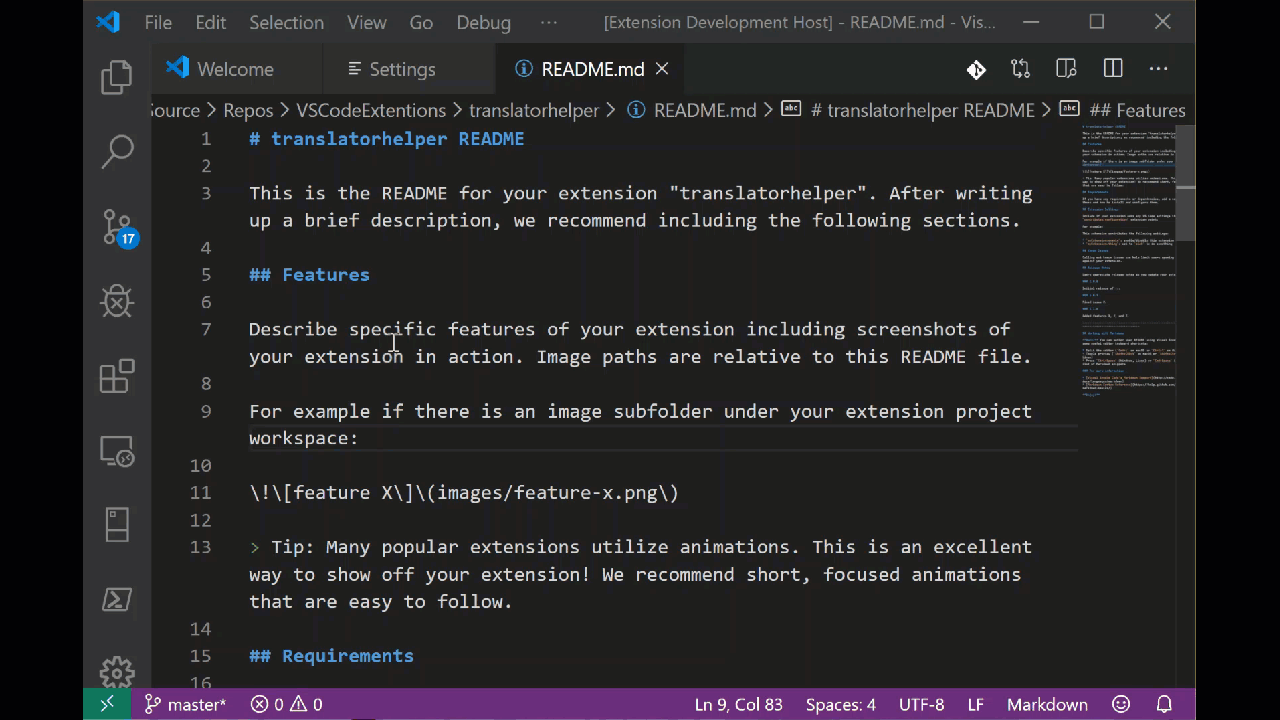Change language mode Markdown
The height and width of the screenshot is (720, 1280).
(1047, 704)
